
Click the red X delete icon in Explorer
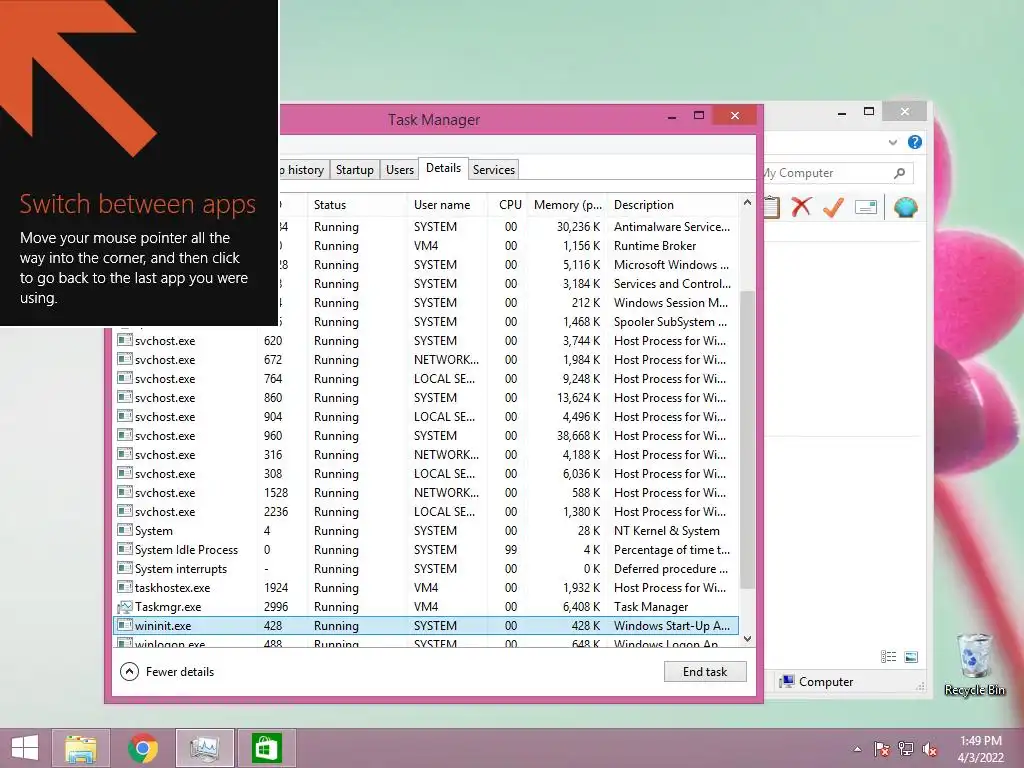tap(801, 207)
